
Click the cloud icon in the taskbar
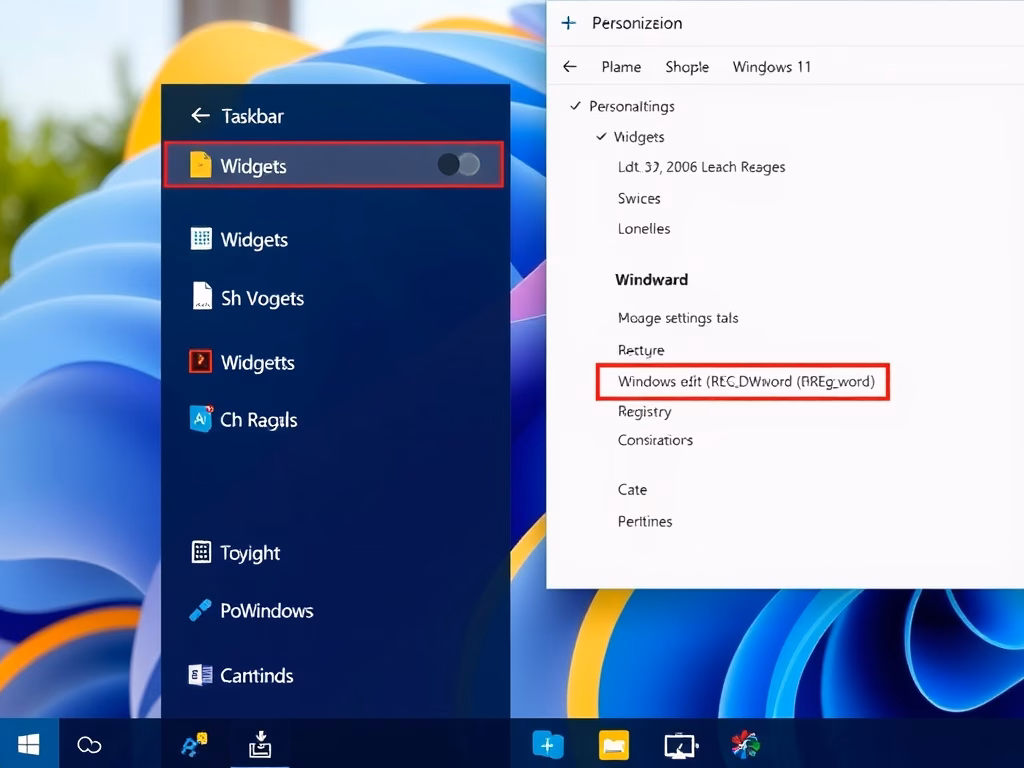[x=89, y=744]
